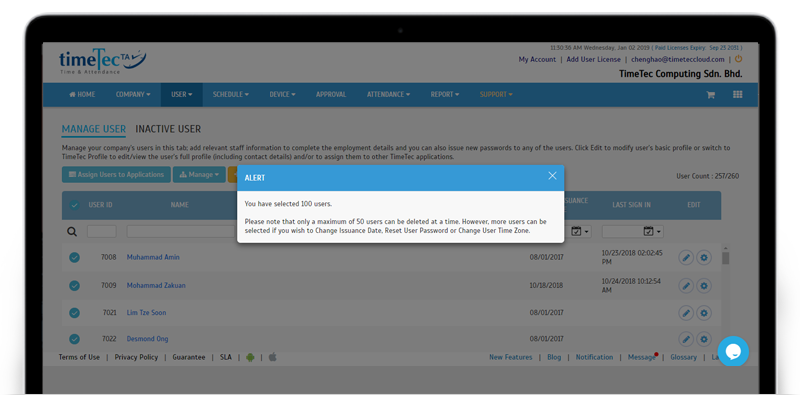Go to HOME in navigation bar
Viewport: 800px width, 395px height.
point(82,94)
